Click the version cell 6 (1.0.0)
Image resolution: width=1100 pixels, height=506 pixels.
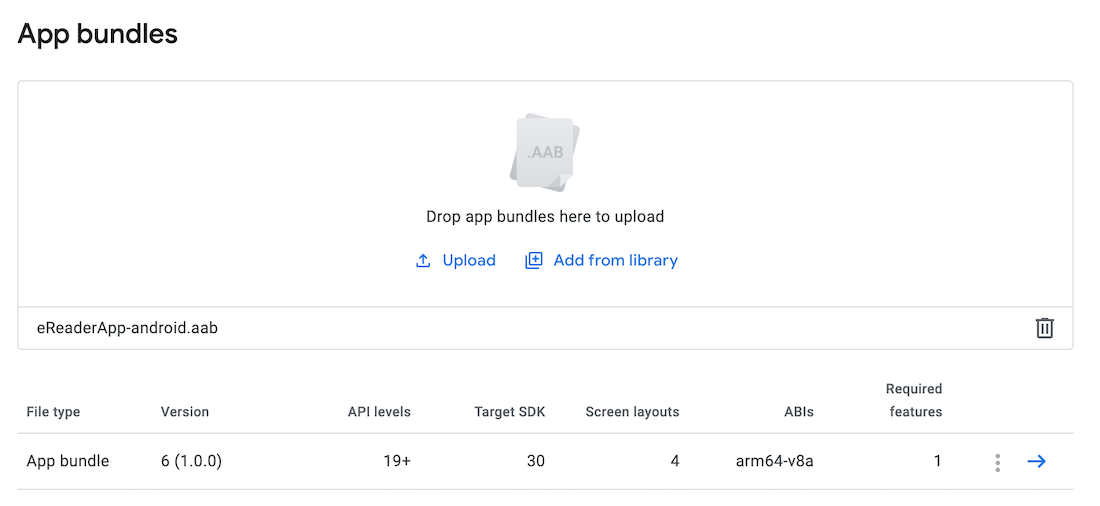[191, 461]
